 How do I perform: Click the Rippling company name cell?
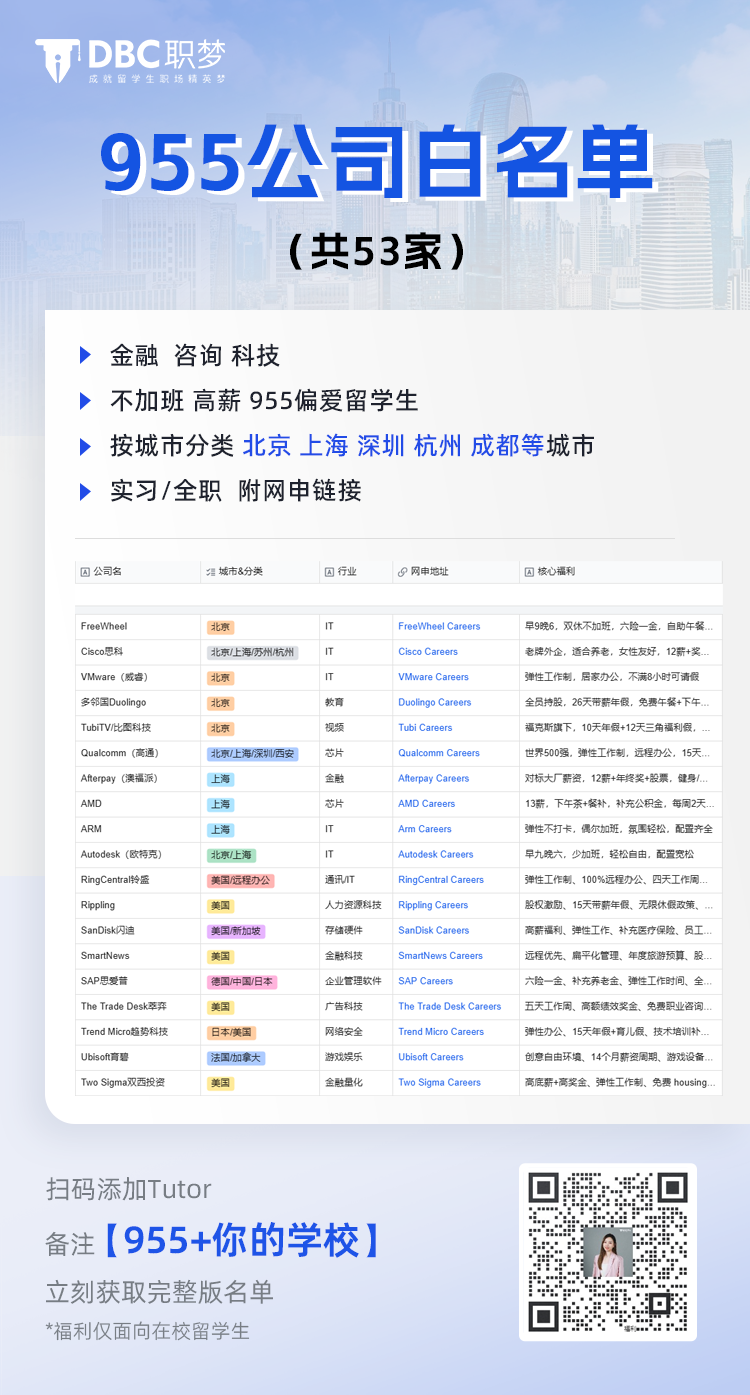[138, 905]
